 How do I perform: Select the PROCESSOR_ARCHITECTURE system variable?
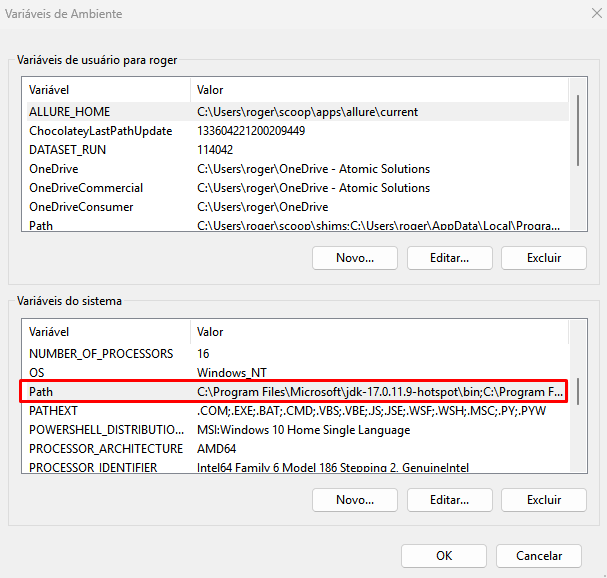click(x=298, y=449)
